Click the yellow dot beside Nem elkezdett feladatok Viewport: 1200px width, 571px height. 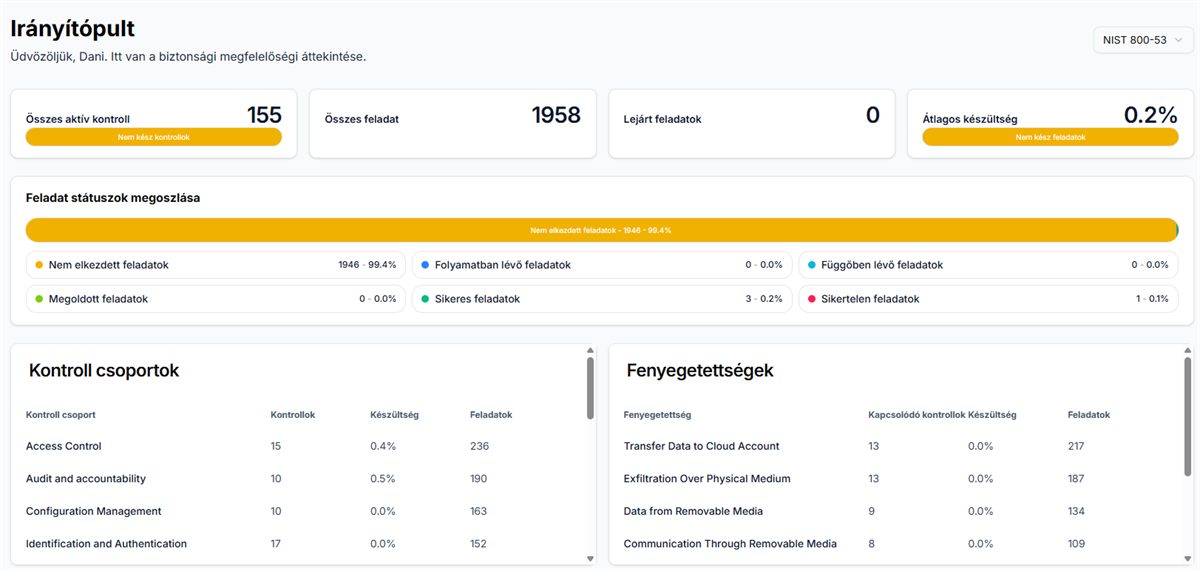pyautogui.click(x=39, y=265)
